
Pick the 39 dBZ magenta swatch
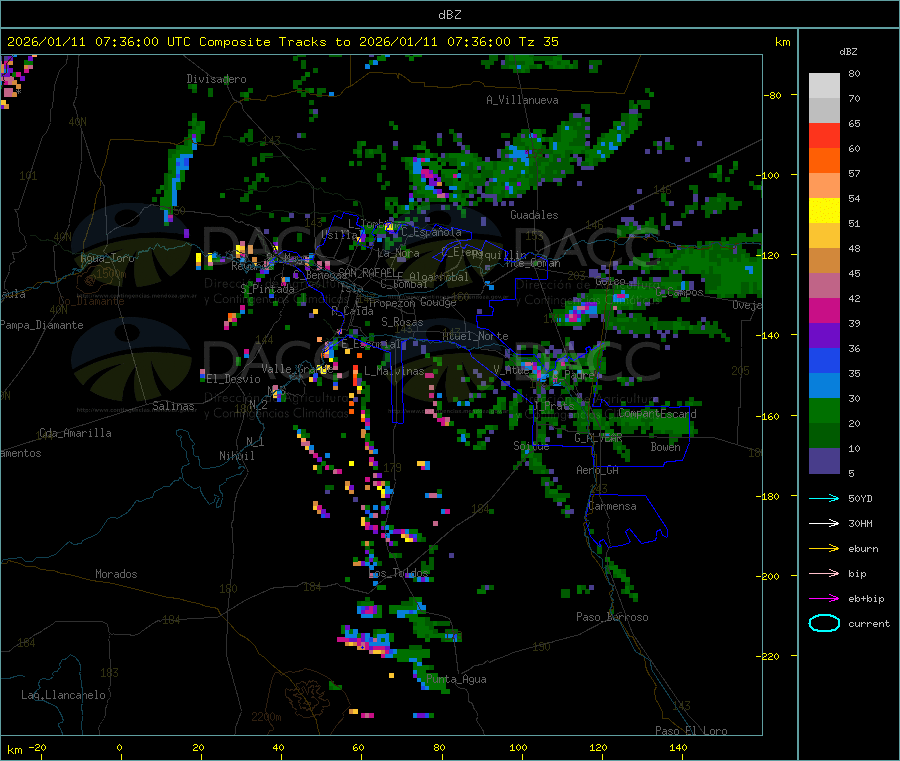pos(824,310)
